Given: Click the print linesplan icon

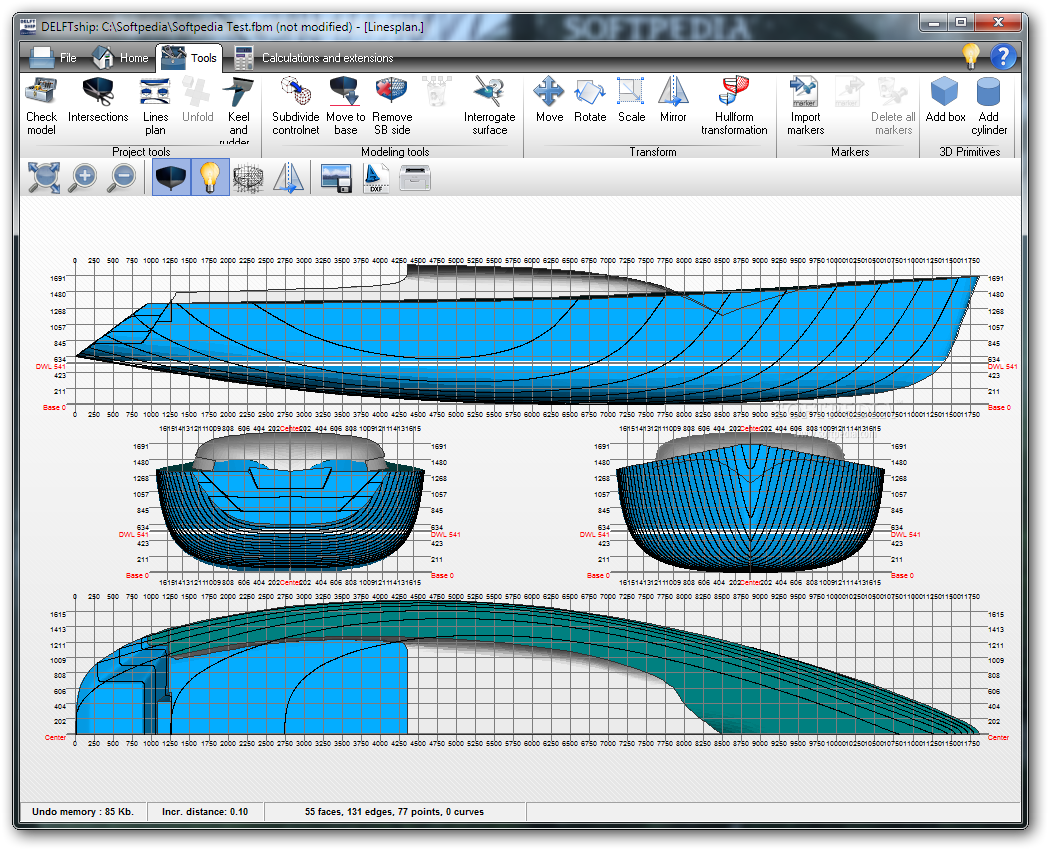Looking at the screenshot, I should pos(415,178).
